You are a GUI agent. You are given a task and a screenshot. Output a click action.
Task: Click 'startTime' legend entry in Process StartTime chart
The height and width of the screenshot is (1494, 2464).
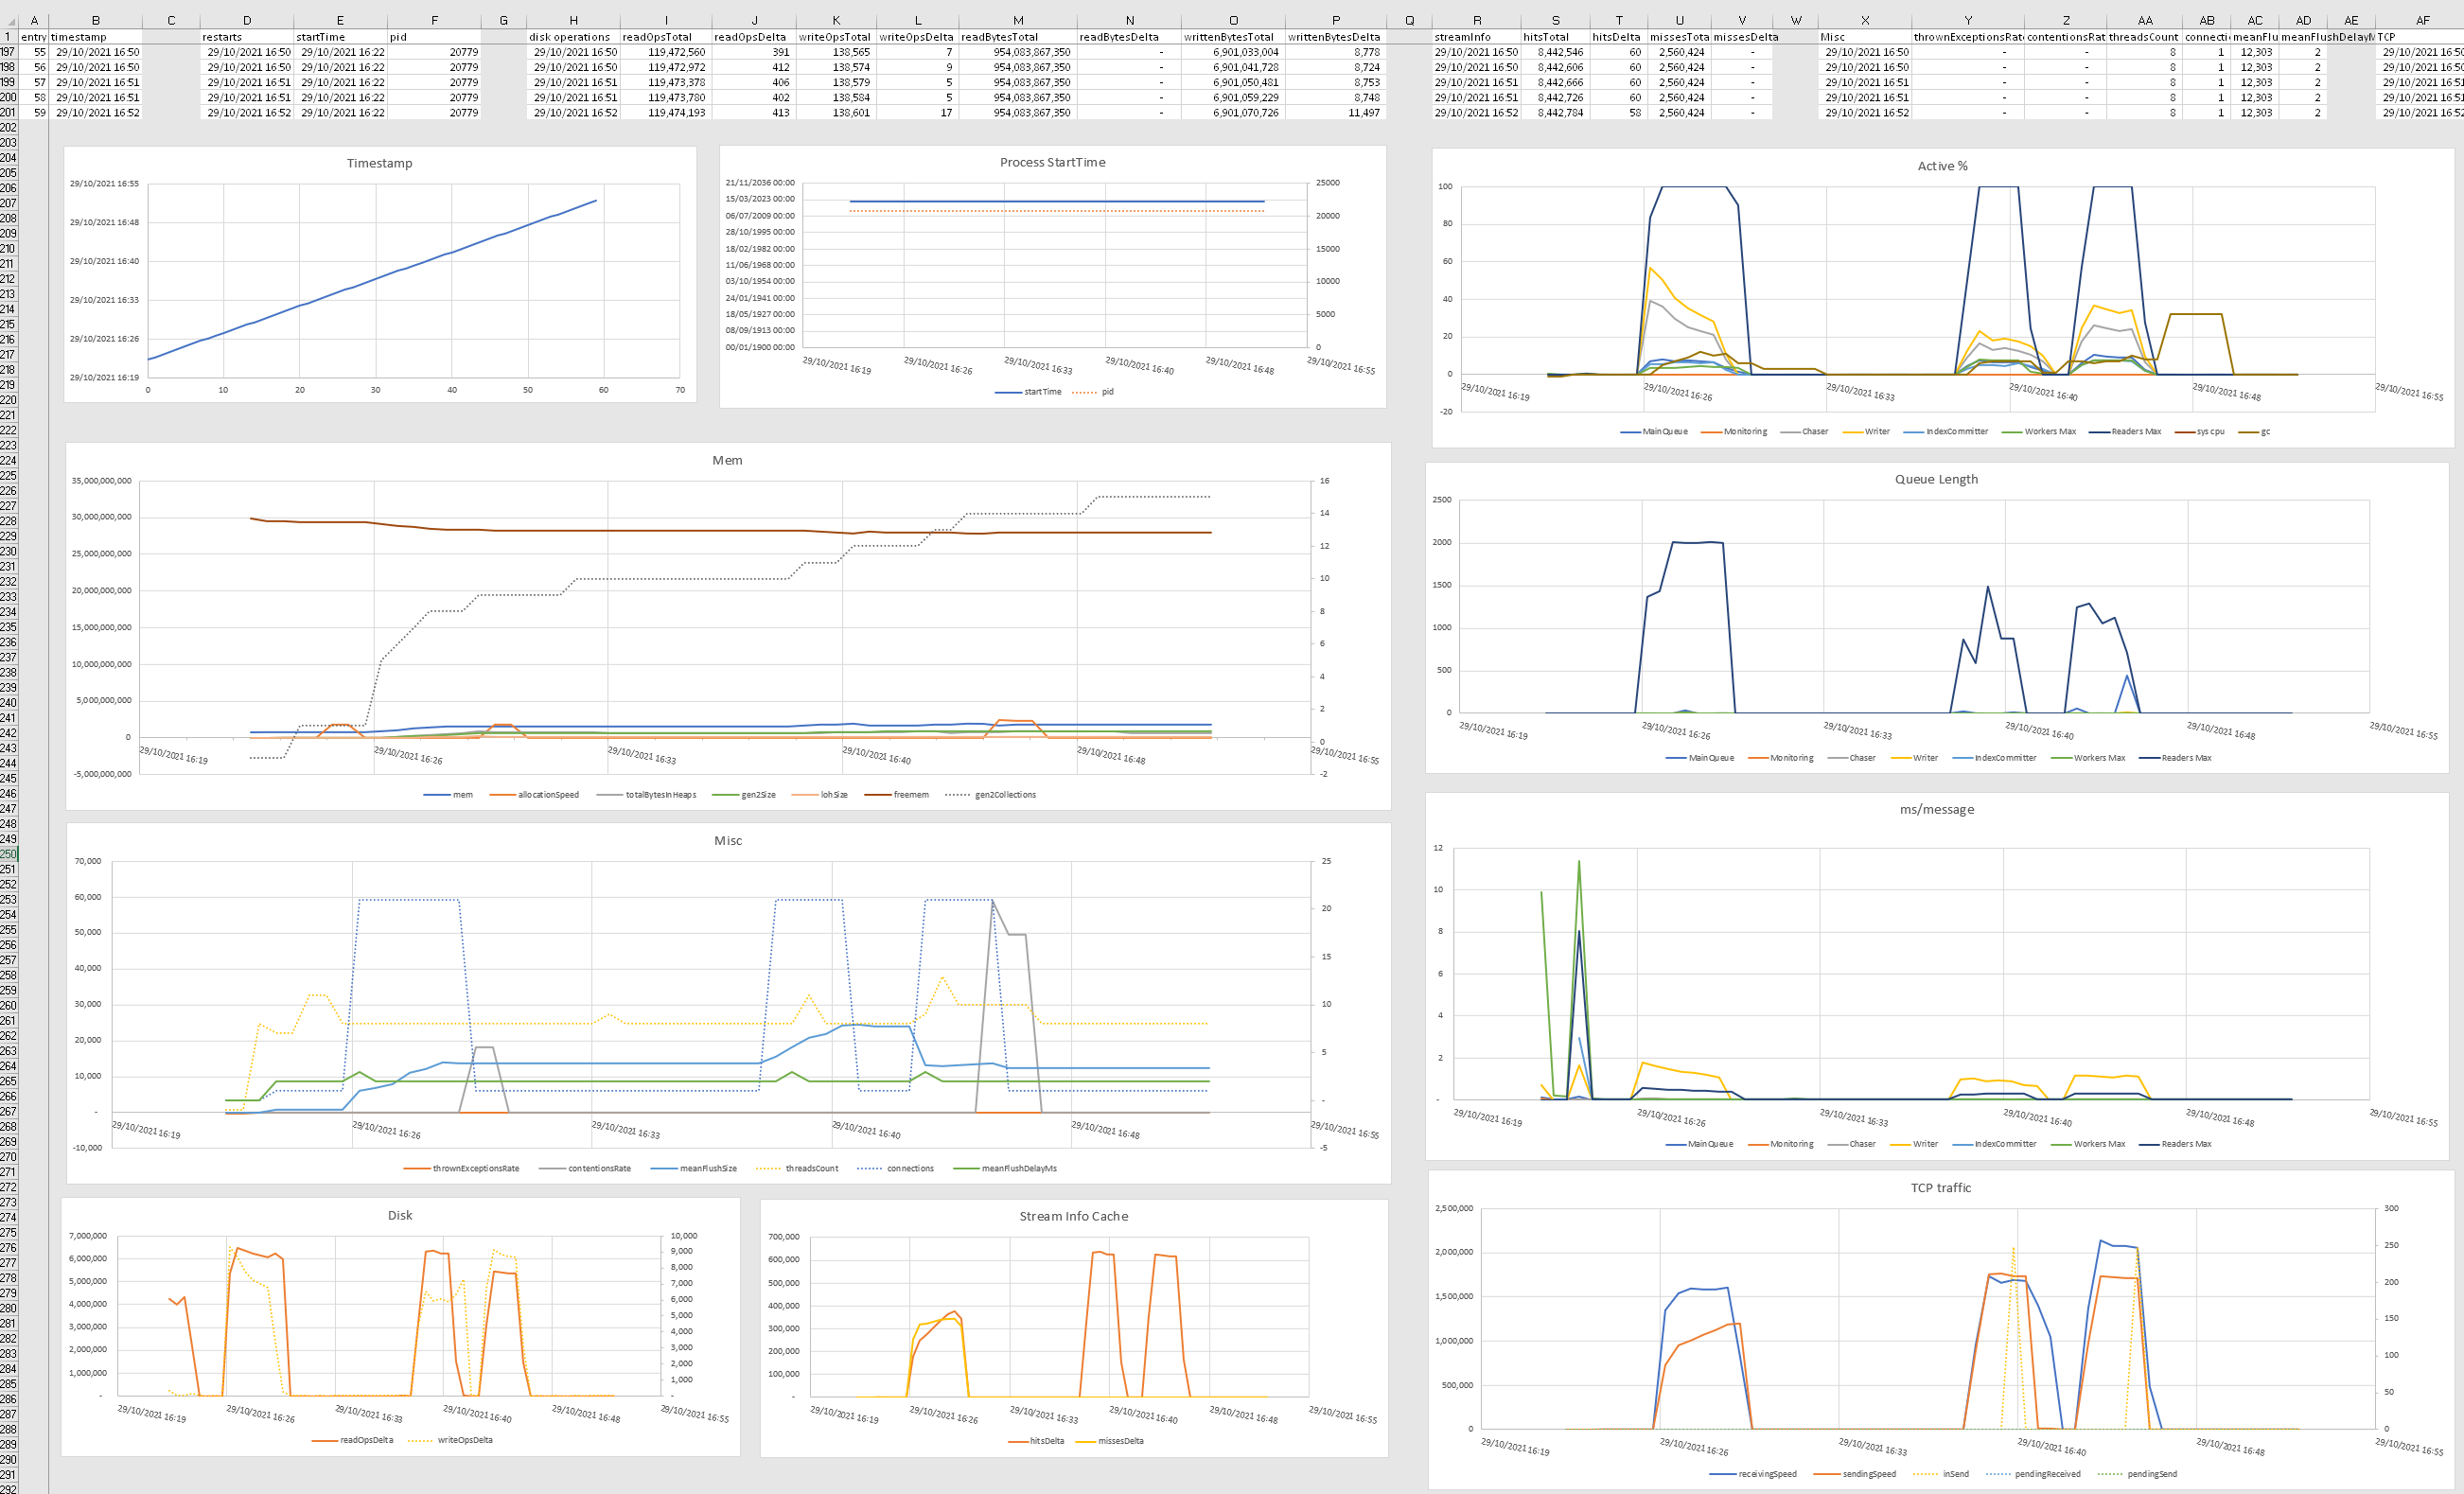1028,392
